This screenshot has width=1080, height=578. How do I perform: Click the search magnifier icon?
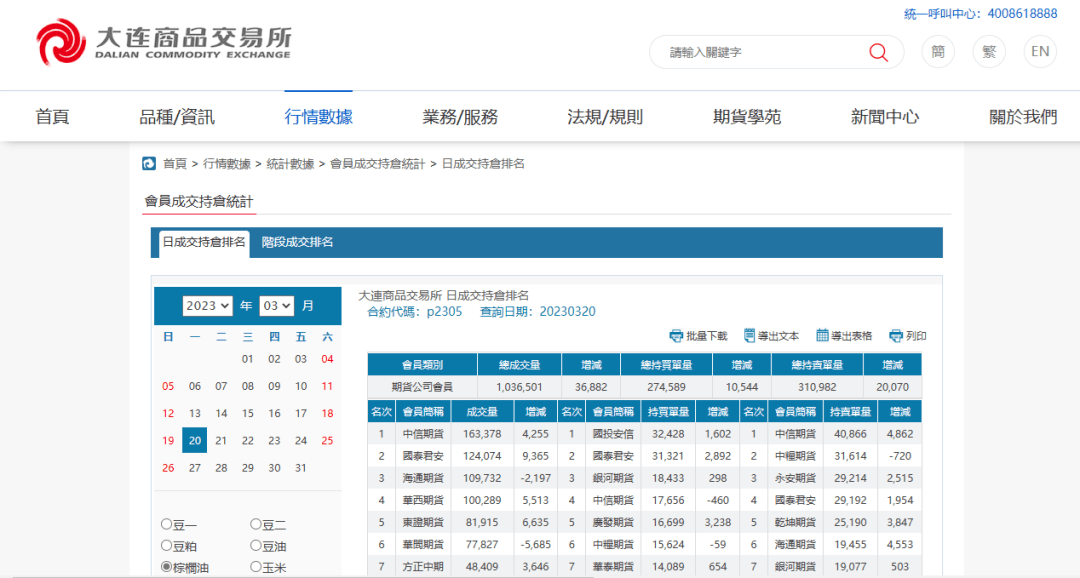[878, 53]
